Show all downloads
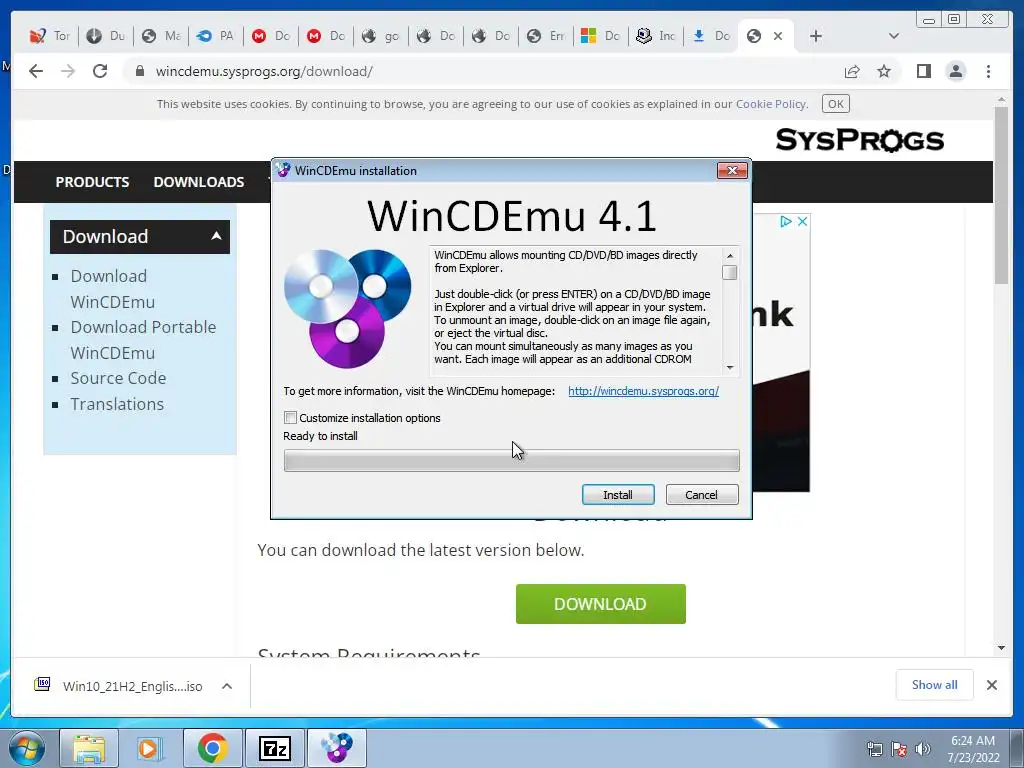Image resolution: width=1024 pixels, height=768 pixels. [x=935, y=684]
